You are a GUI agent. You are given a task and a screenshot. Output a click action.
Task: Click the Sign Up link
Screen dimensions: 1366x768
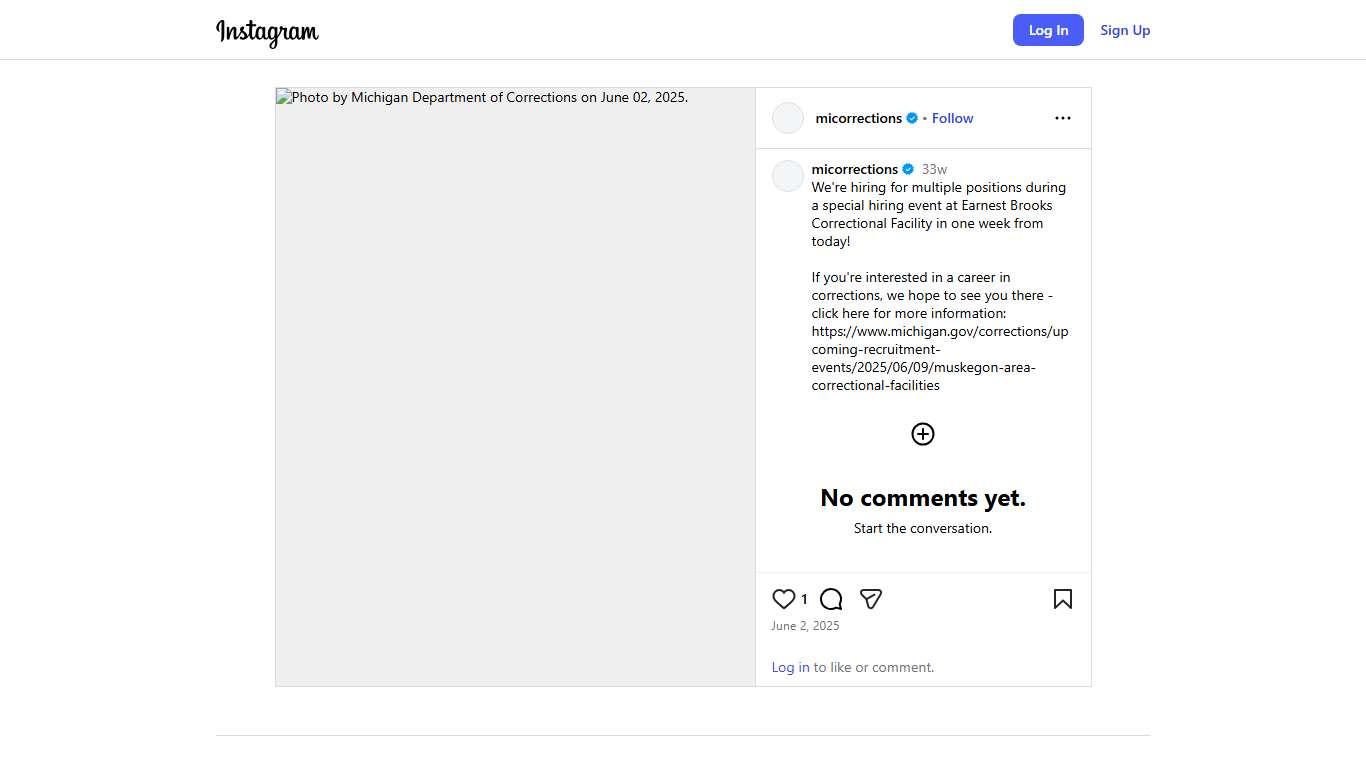pos(1125,30)
